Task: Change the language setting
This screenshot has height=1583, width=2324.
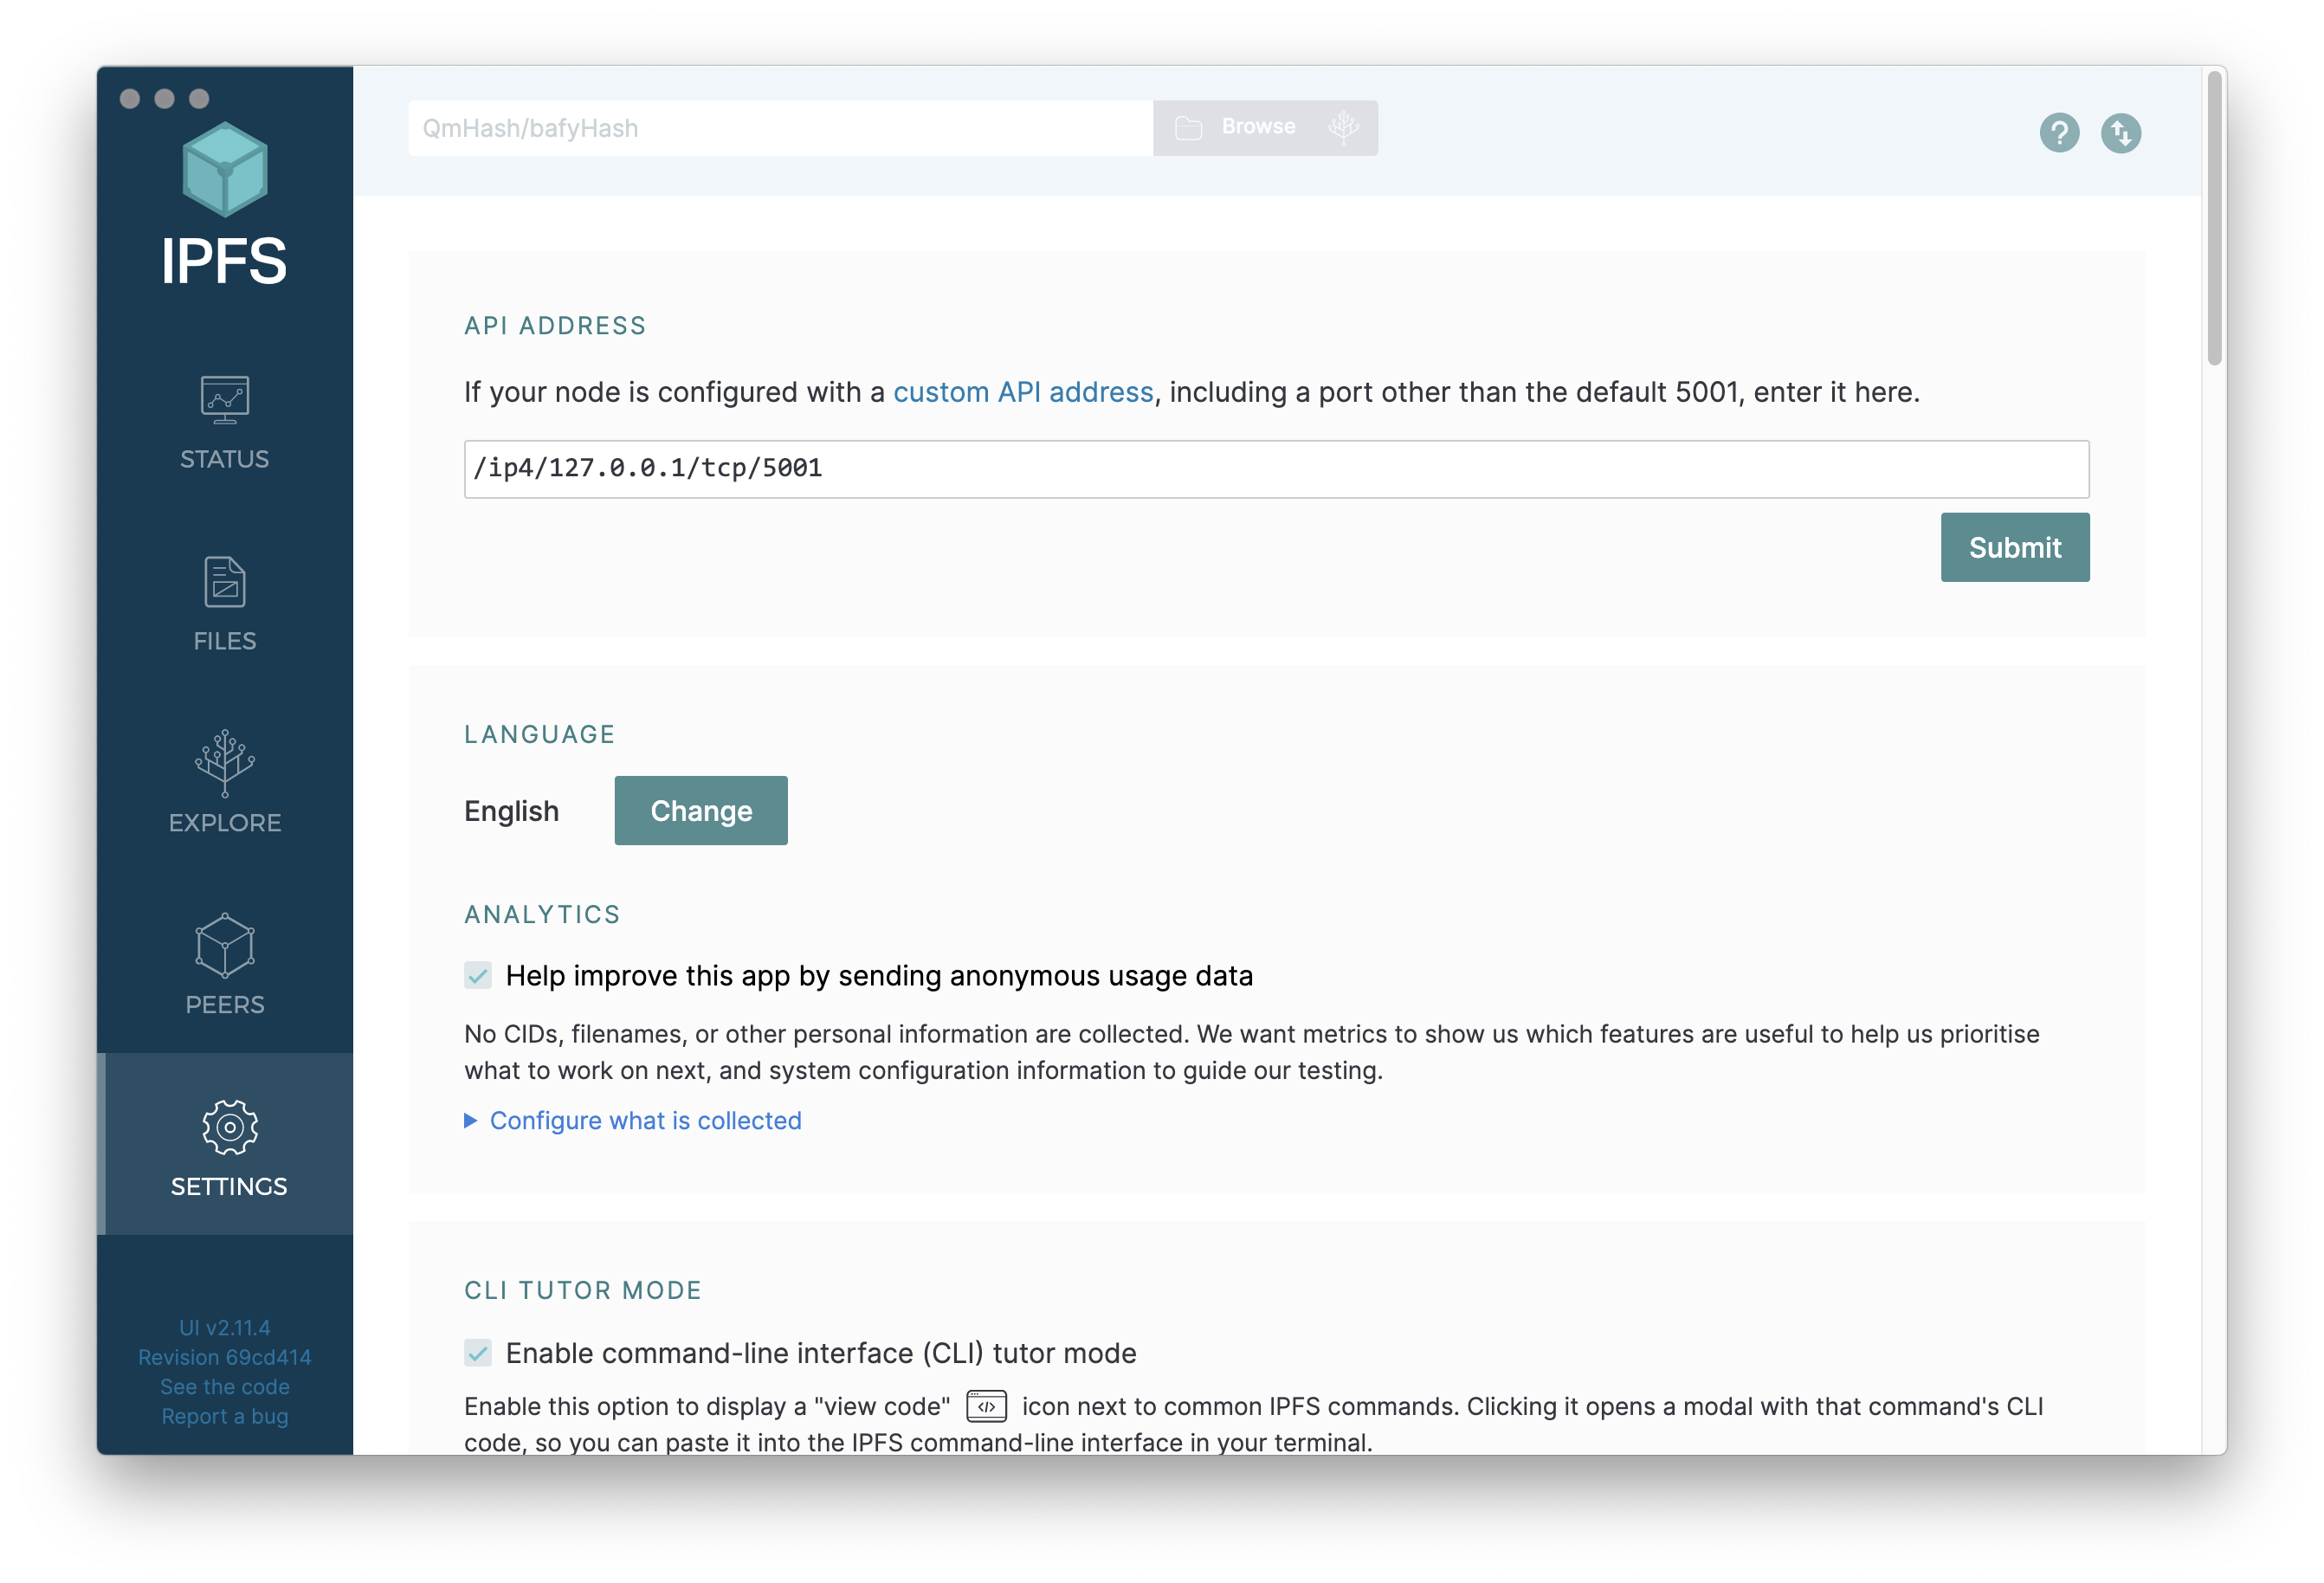Action: (701, 811)
